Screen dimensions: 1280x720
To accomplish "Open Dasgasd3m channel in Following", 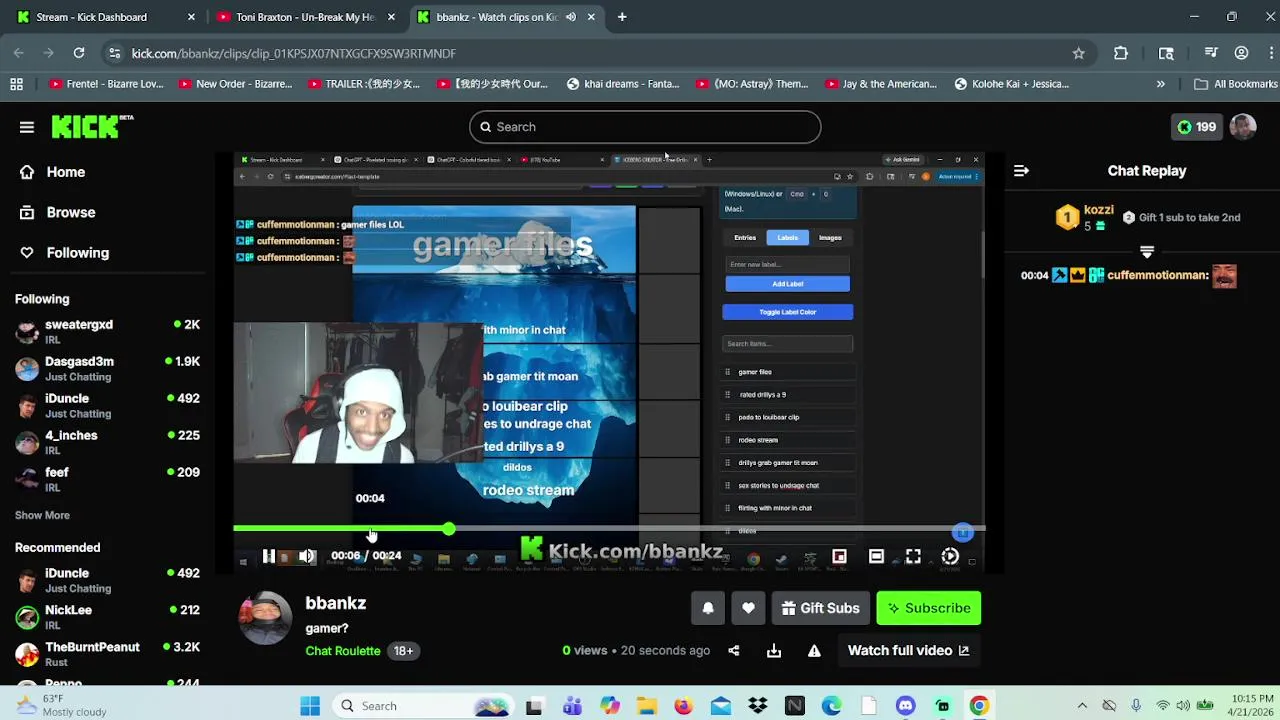I will pyautogui.click(x=107, y=369).
